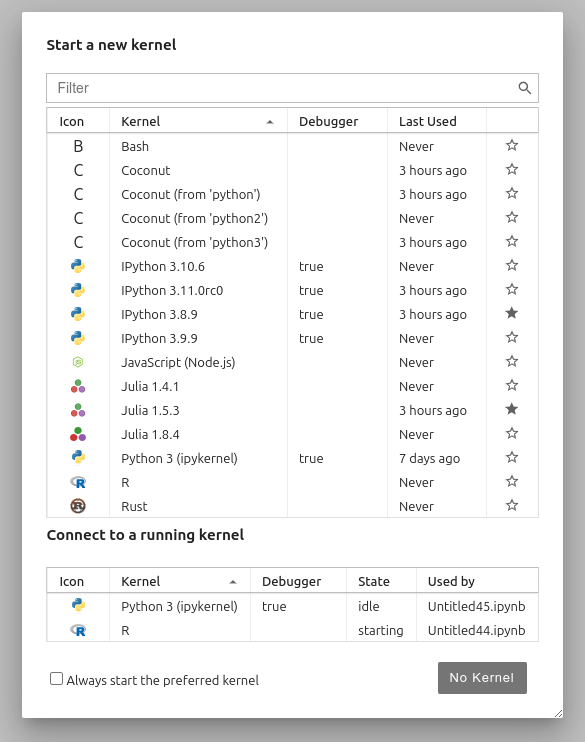The image size is (585, 742).
Task: Click the No Kernel button
Action: 482,678
